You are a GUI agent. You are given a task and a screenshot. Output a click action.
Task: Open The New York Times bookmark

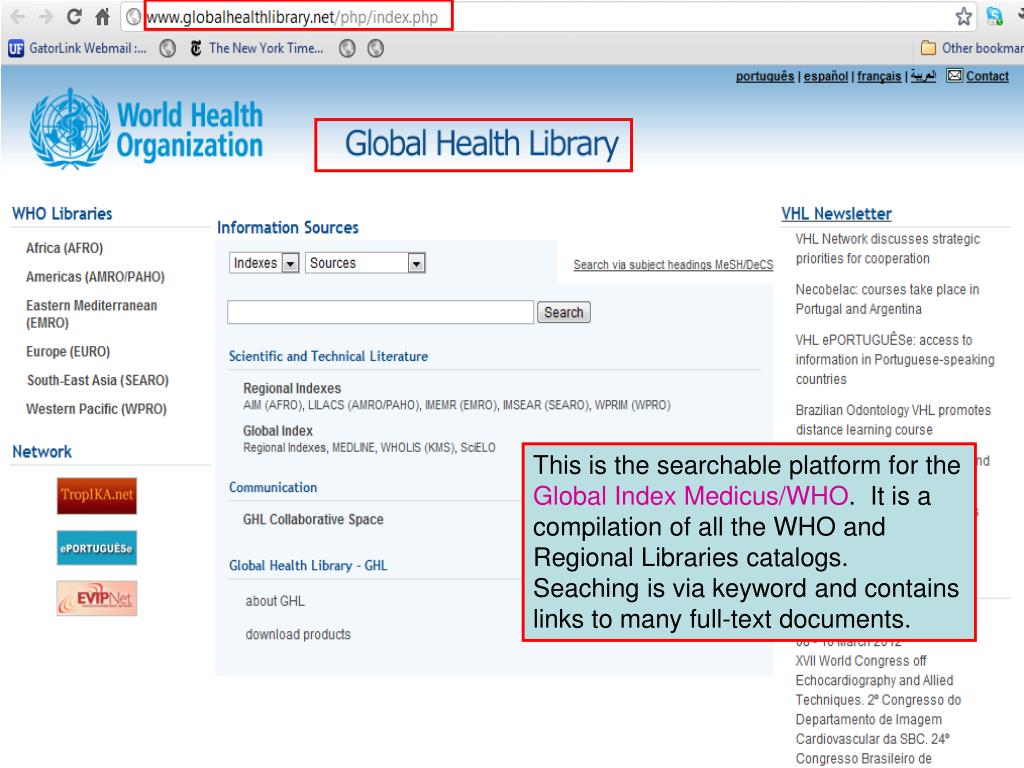point(256,48)
